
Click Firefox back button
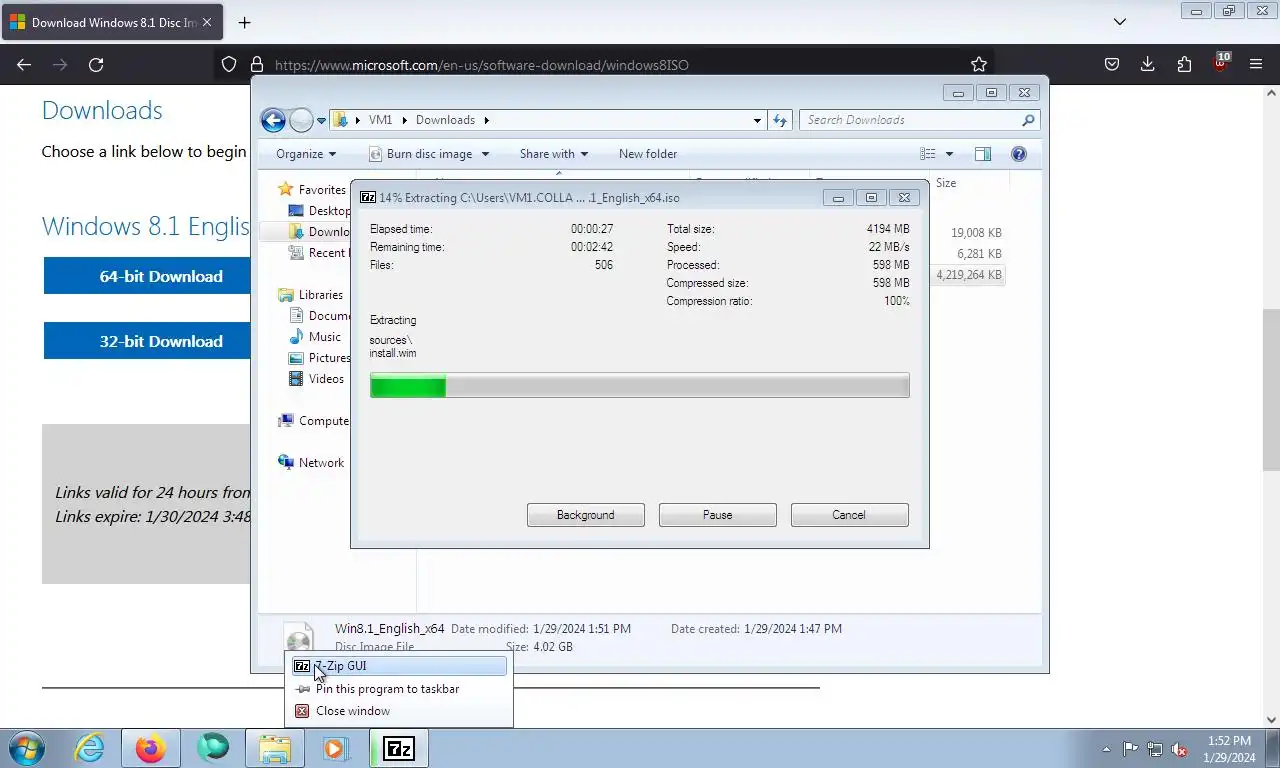pyautogui.click(x=24, y=64)
